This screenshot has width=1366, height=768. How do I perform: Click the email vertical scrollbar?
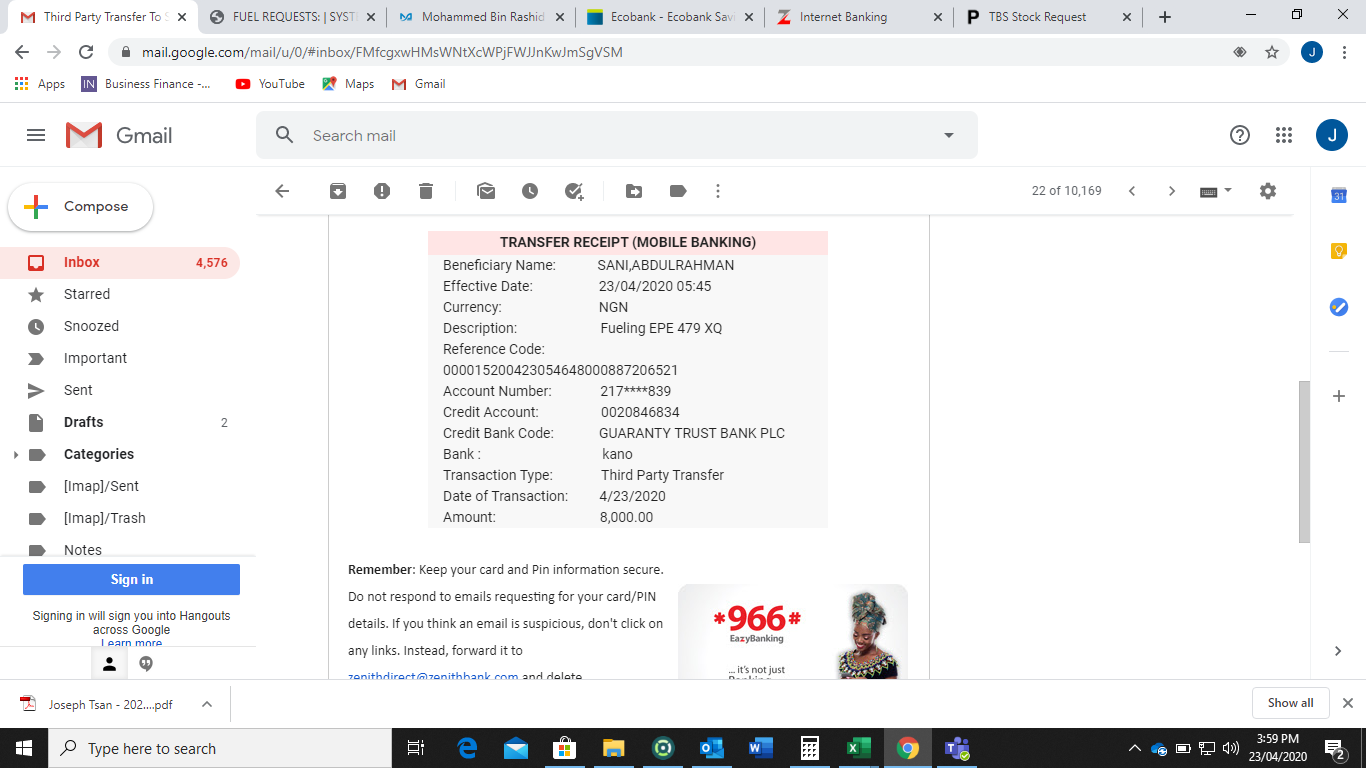pos(1304,462)
